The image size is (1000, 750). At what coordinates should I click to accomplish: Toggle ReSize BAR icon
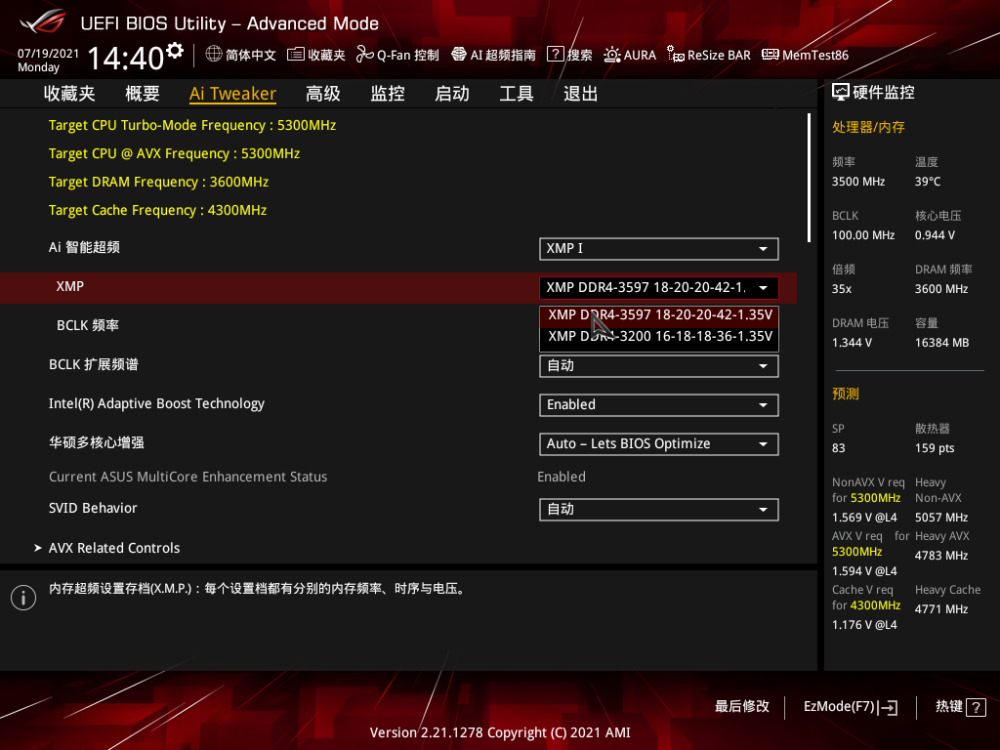click(x=675, y=55)
